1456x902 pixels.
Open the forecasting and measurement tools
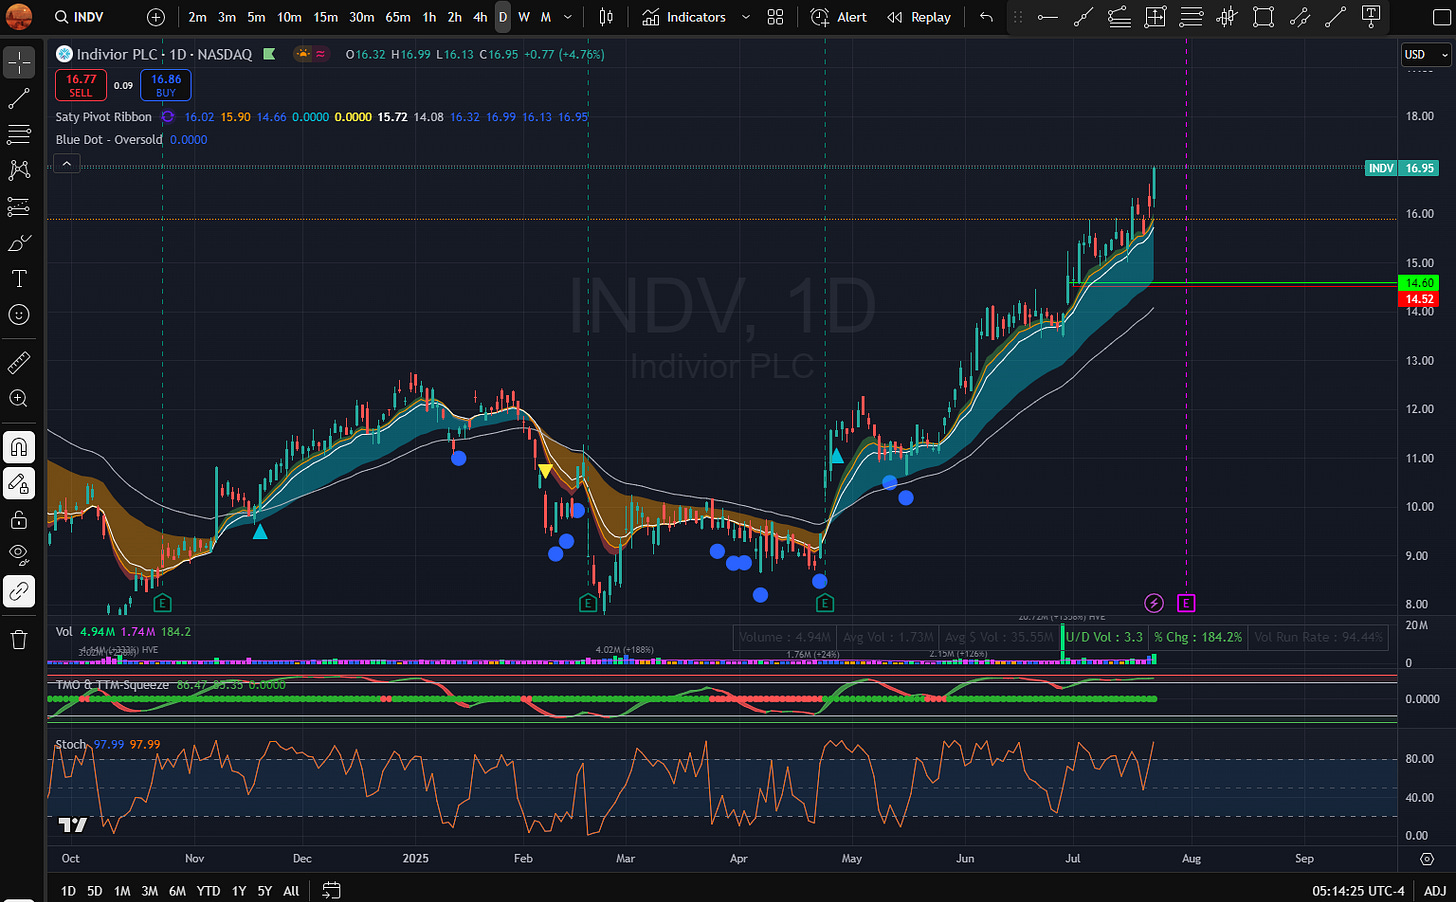19,206
